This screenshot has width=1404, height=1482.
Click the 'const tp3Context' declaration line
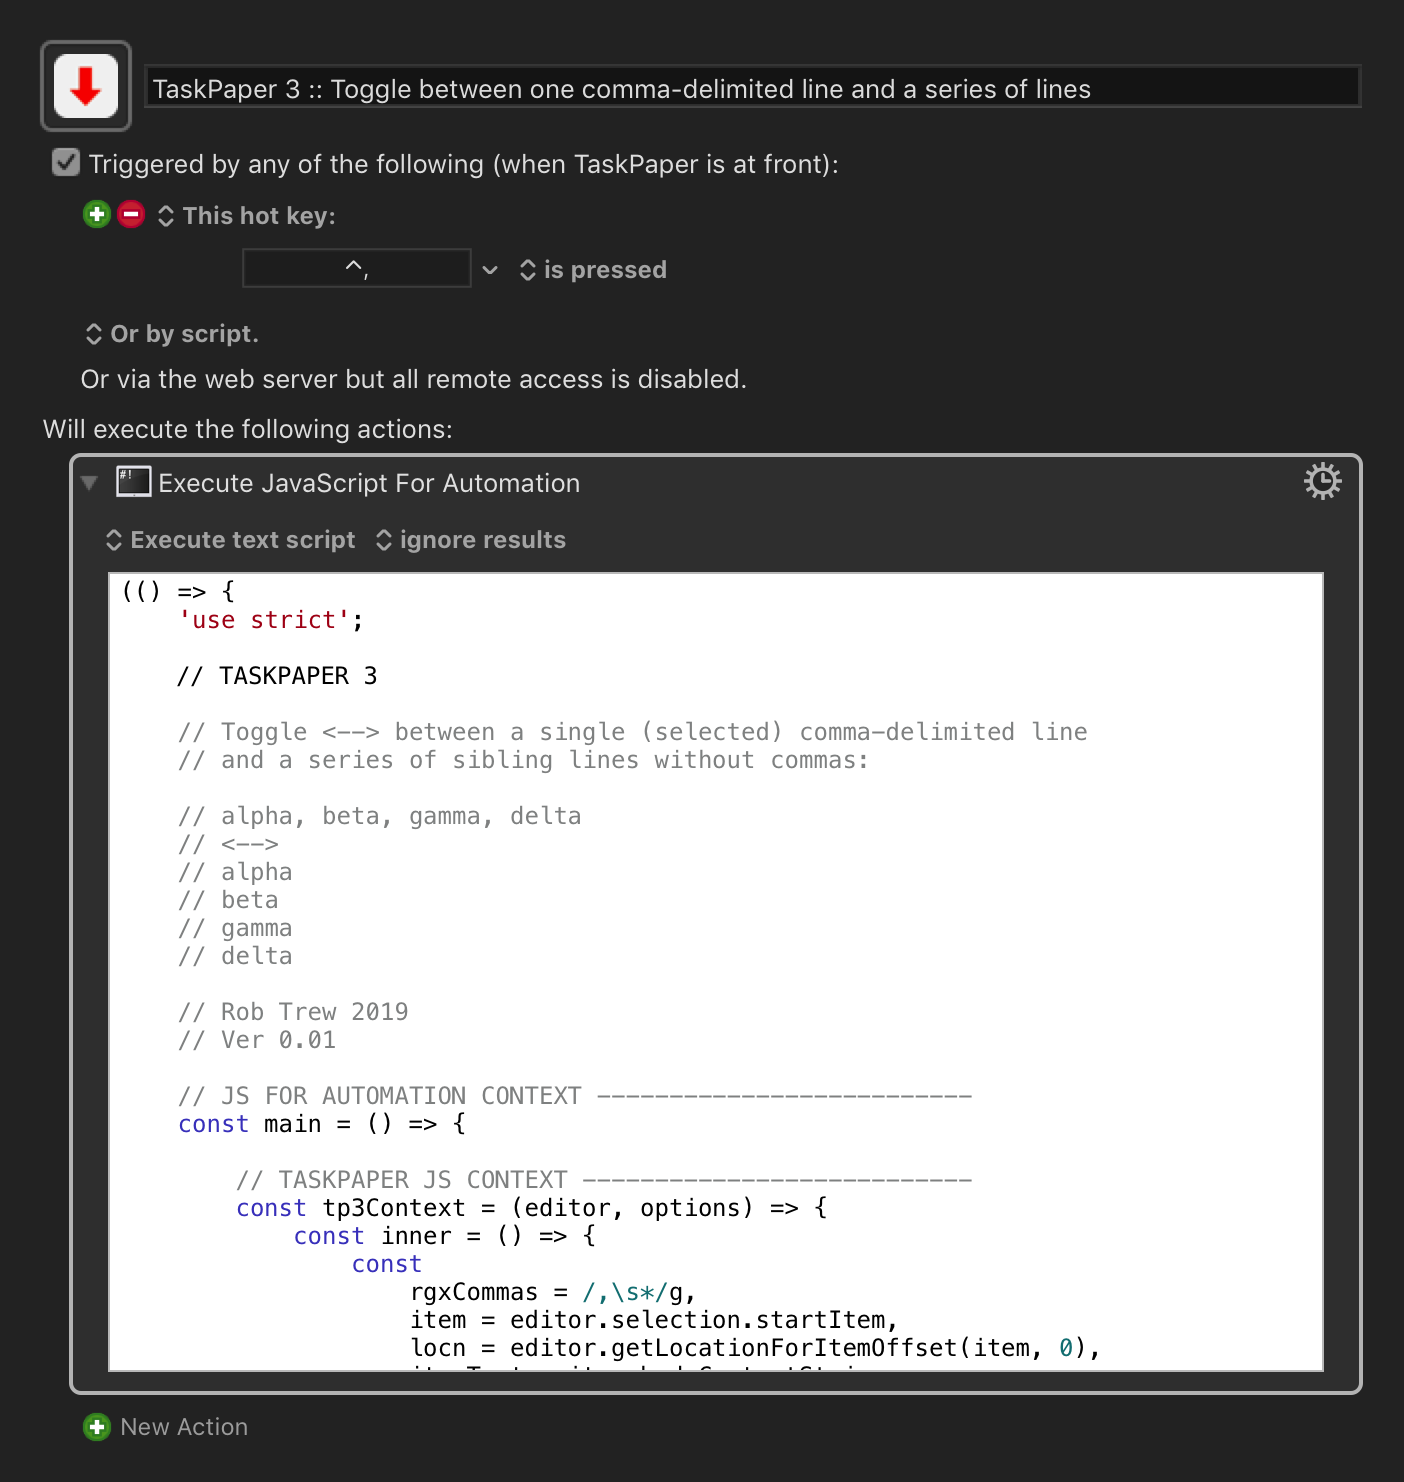(532, 1208)
